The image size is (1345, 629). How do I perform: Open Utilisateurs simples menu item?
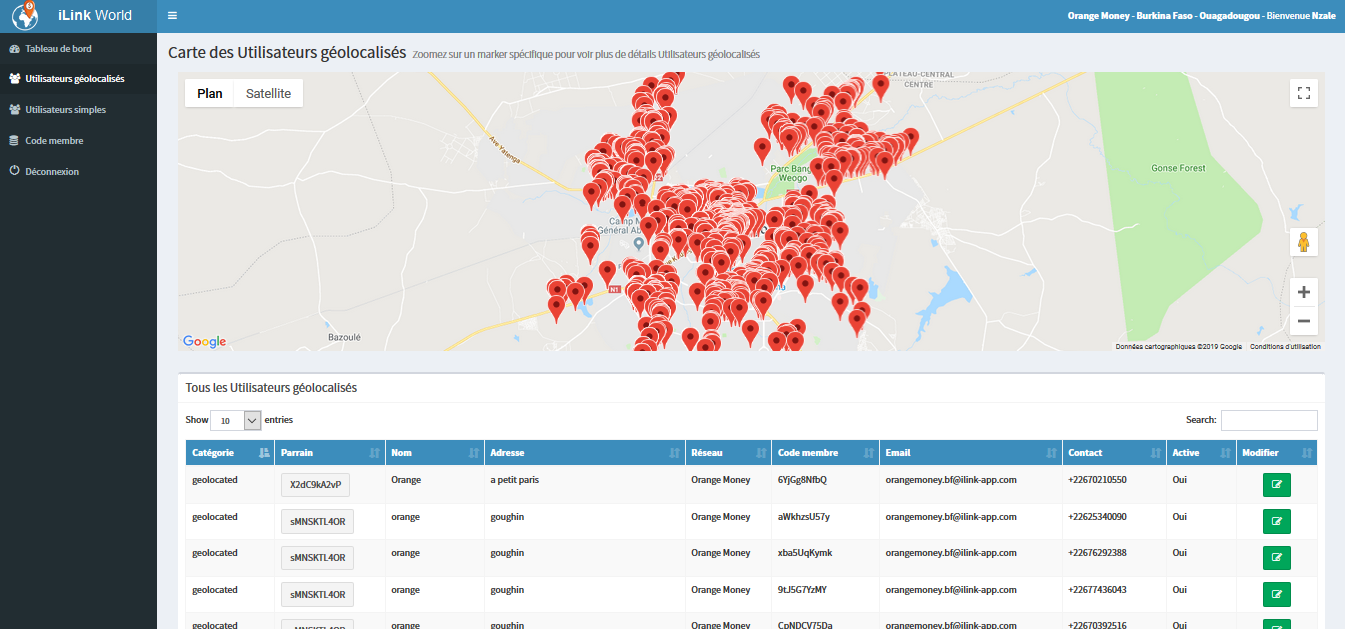pos(65,110)
